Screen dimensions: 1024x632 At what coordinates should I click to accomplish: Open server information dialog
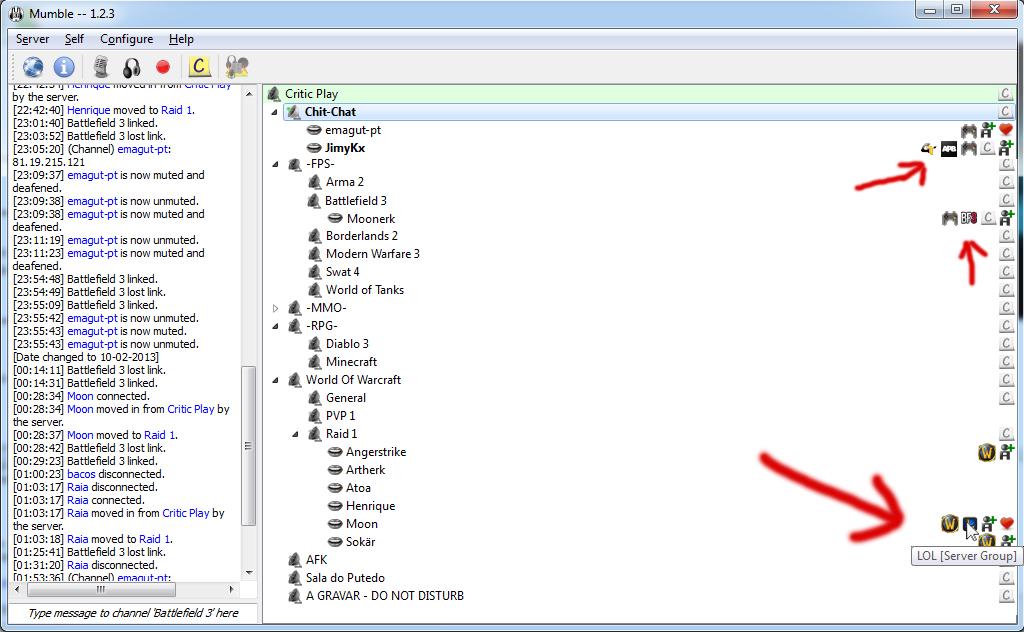(66, 68)
